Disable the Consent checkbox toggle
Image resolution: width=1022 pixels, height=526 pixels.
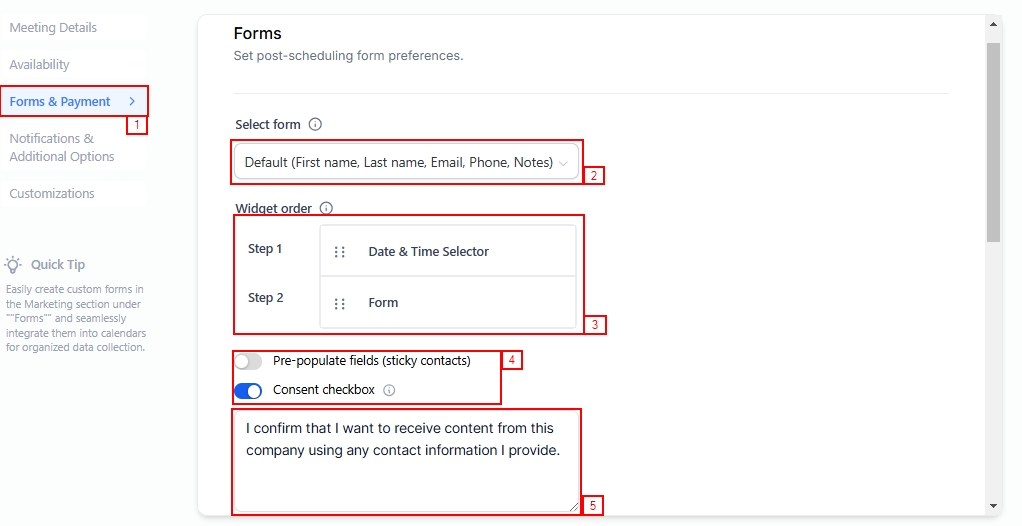coord(248,390)
